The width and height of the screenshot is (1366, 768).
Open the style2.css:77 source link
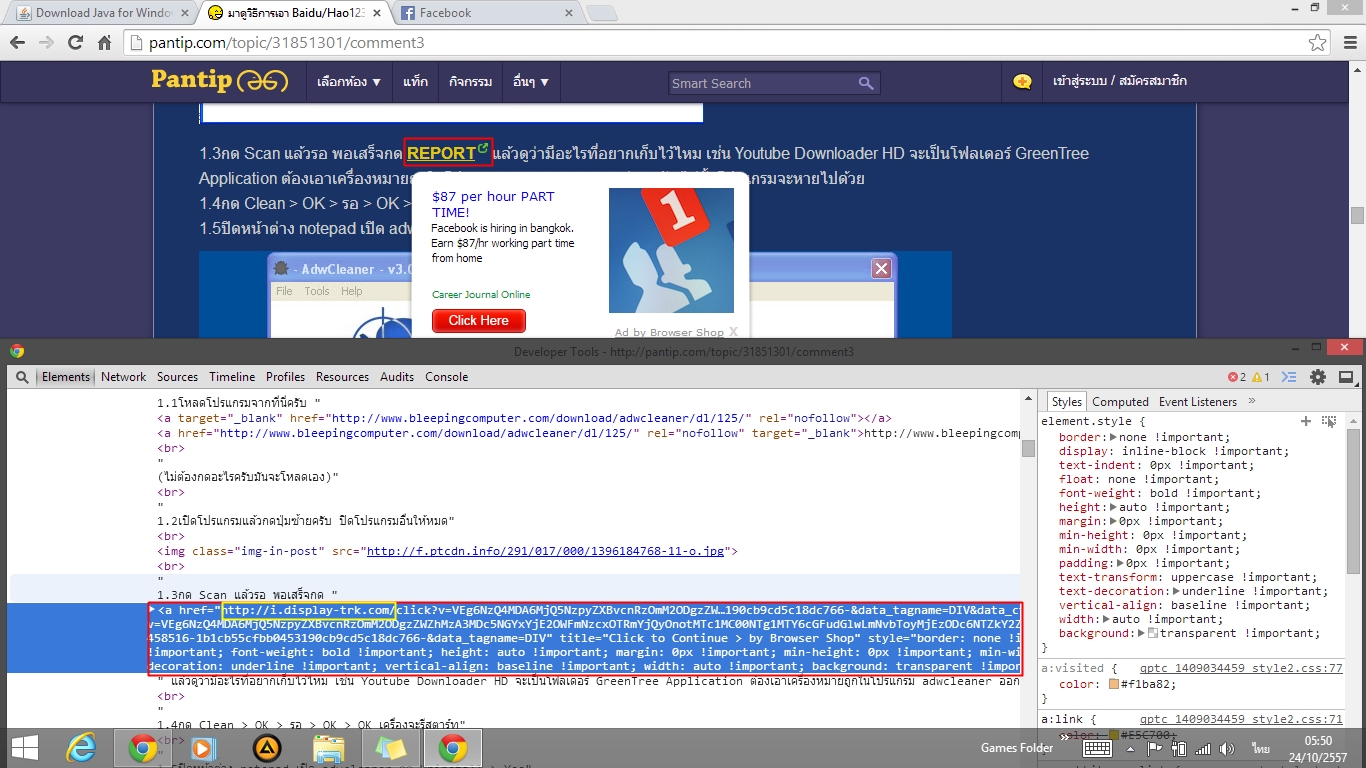tap(1241, 668)
